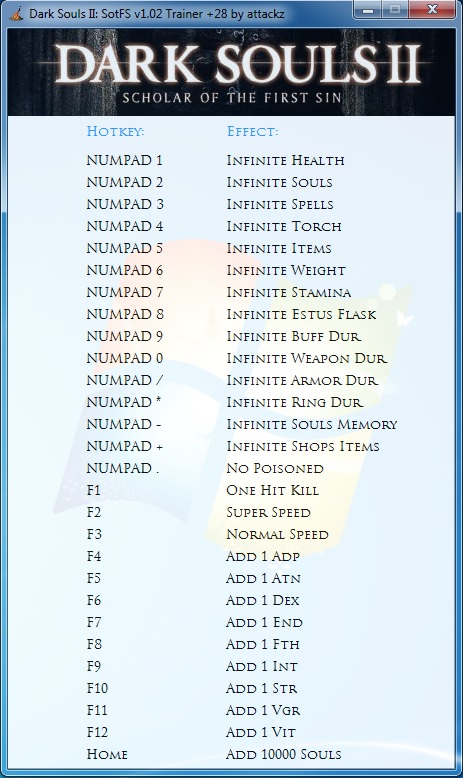Select the Super Speed effect text
Screen dimensions: 463x778
tap(268, 512)
